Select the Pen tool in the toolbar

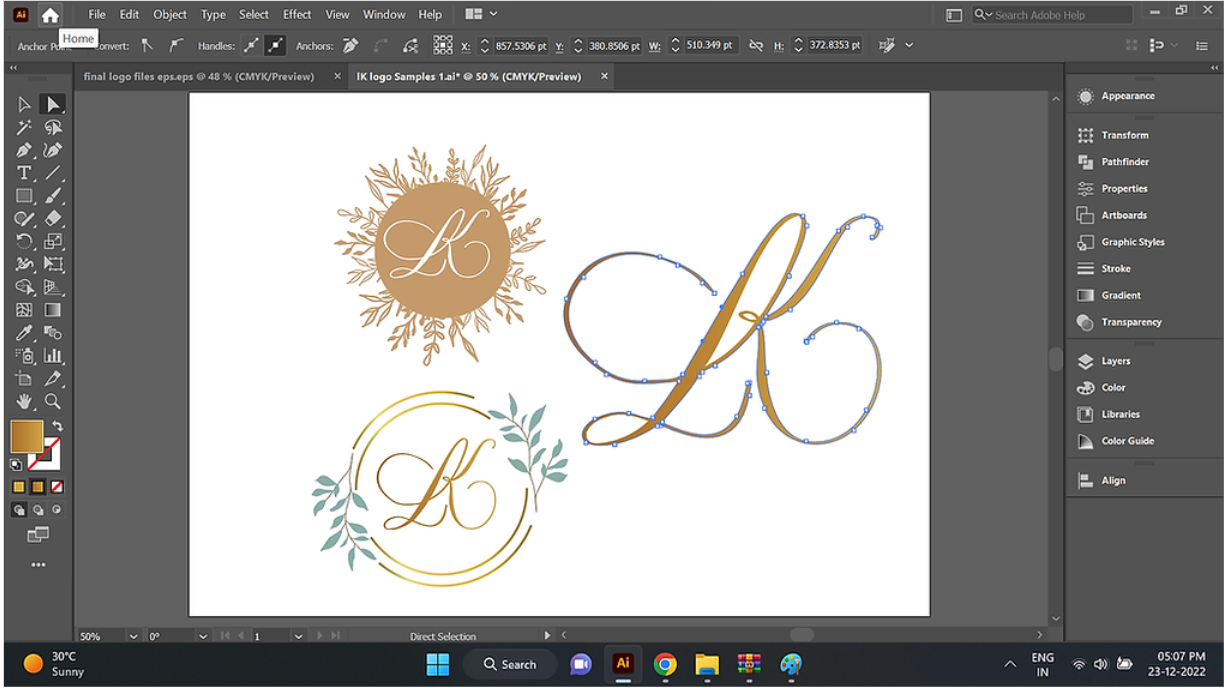pyautogui.click(x=23, y=150)
